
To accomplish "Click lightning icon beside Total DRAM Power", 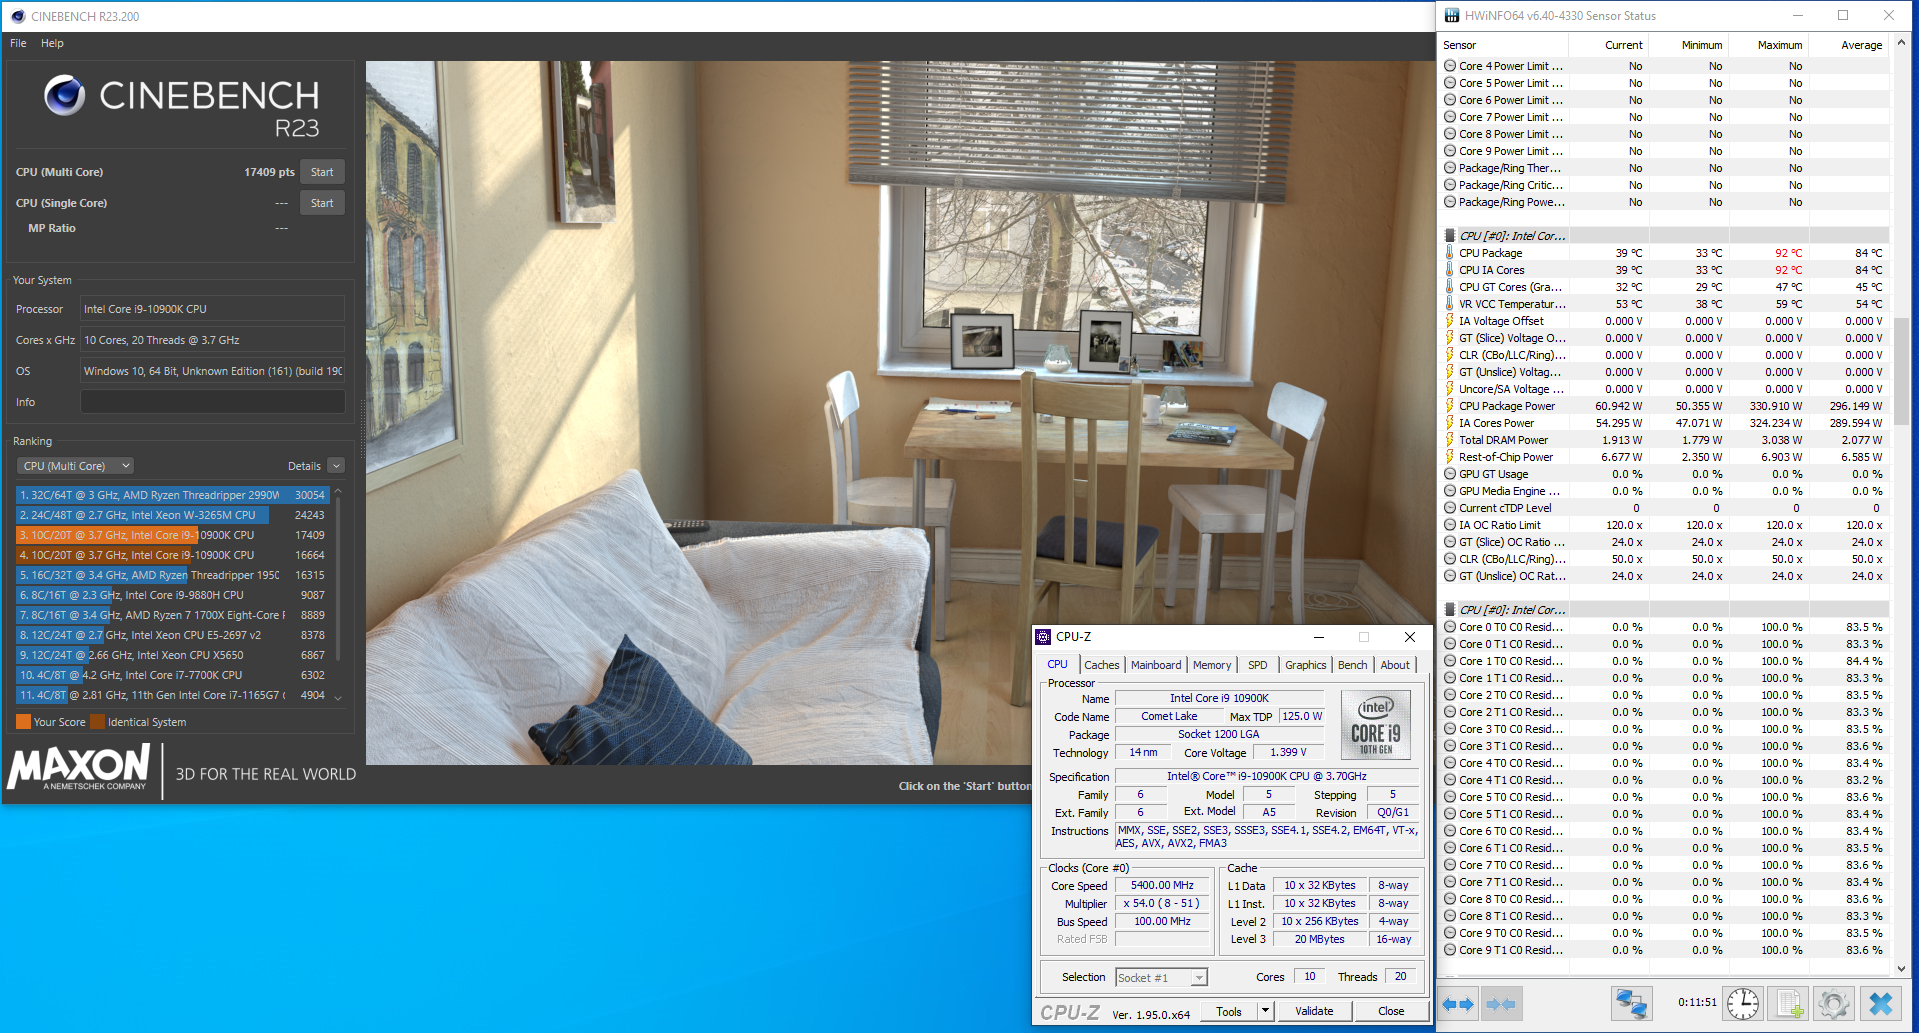I will point(1449,440).
